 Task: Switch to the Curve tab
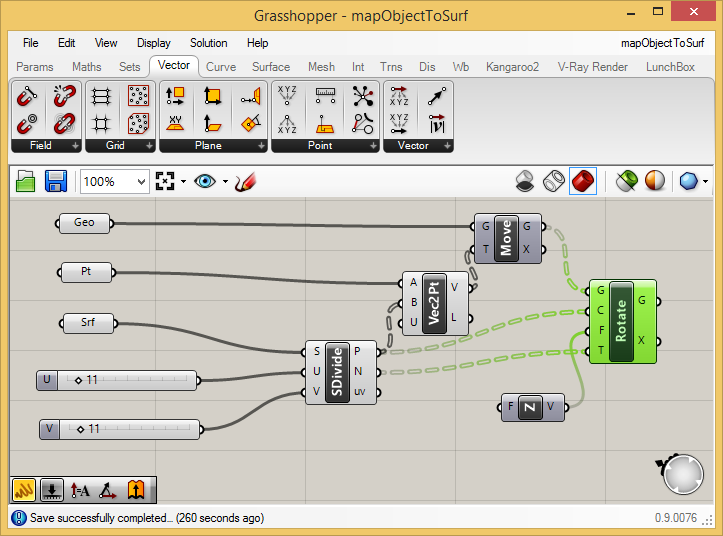point(221,67)
